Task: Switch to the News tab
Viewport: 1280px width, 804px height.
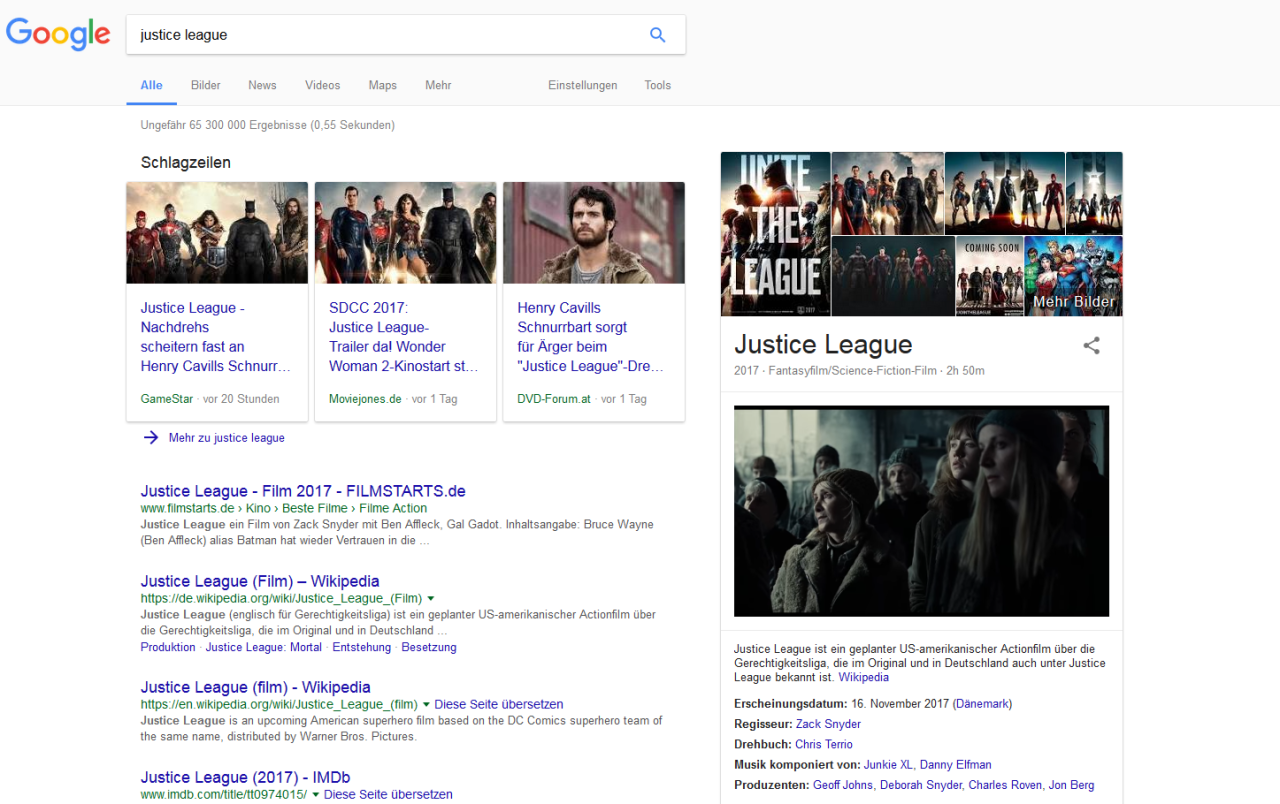Action: [262, 86]
